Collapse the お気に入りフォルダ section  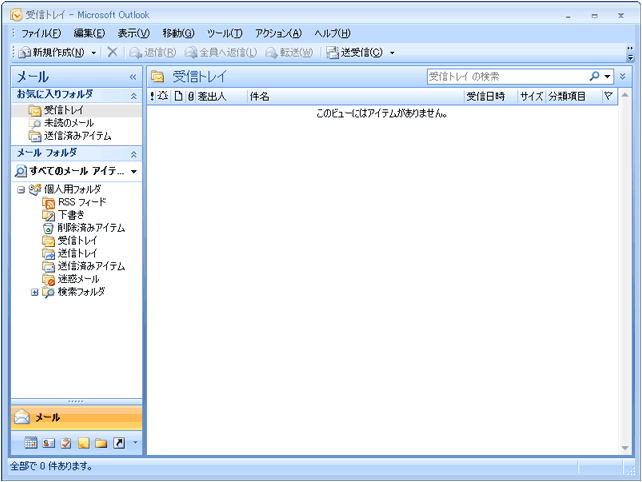click(133, 96)
